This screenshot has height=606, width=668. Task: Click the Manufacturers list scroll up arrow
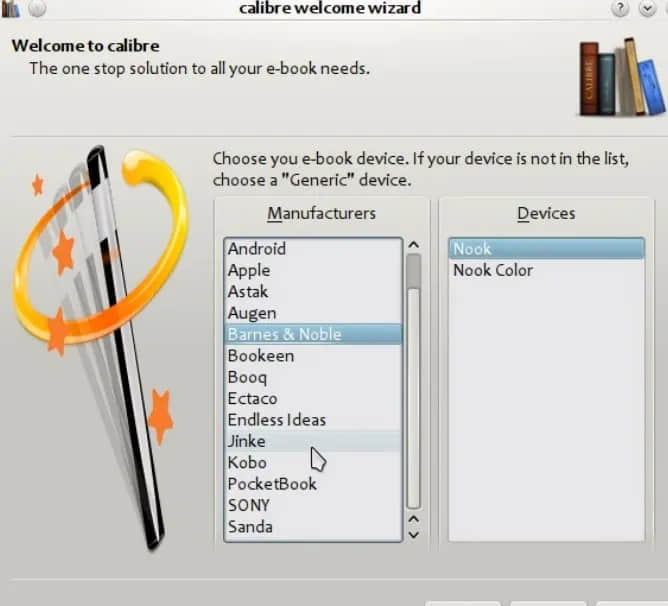[x=413, y=245]
